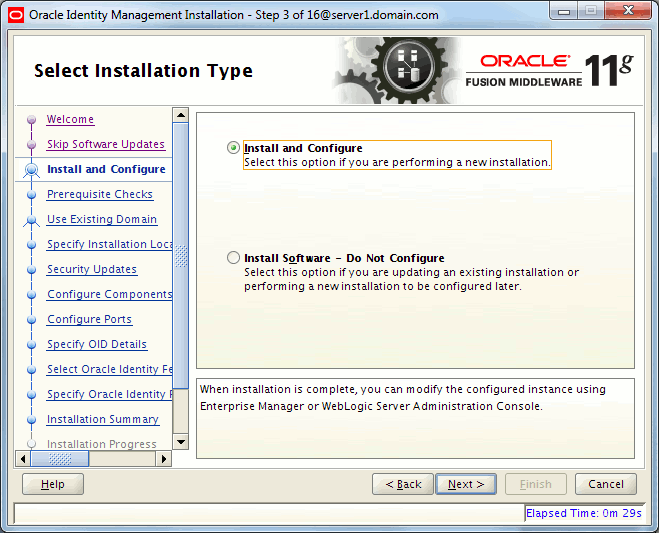
Task: Click the Select Installation Type heading
Action: coord(143,71)
